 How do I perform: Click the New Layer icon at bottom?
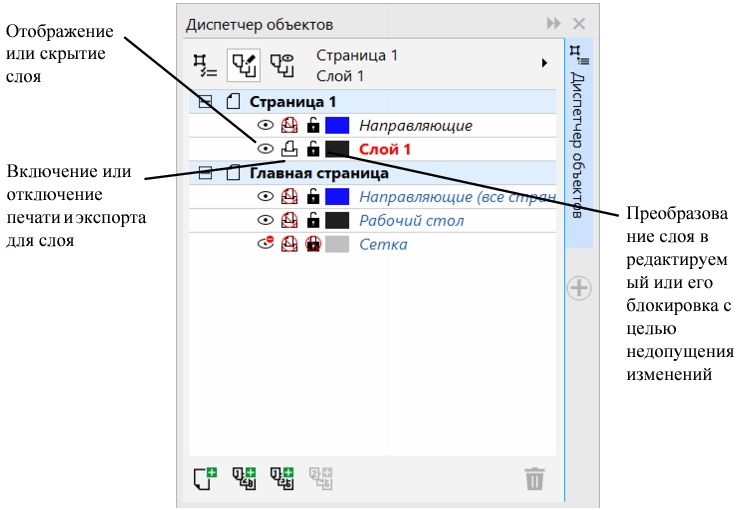(205, 478)
